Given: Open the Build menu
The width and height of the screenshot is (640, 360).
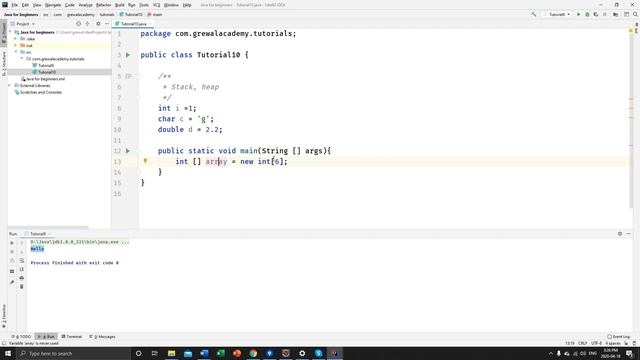Looking at the screenshot, I should click(120, 5).
